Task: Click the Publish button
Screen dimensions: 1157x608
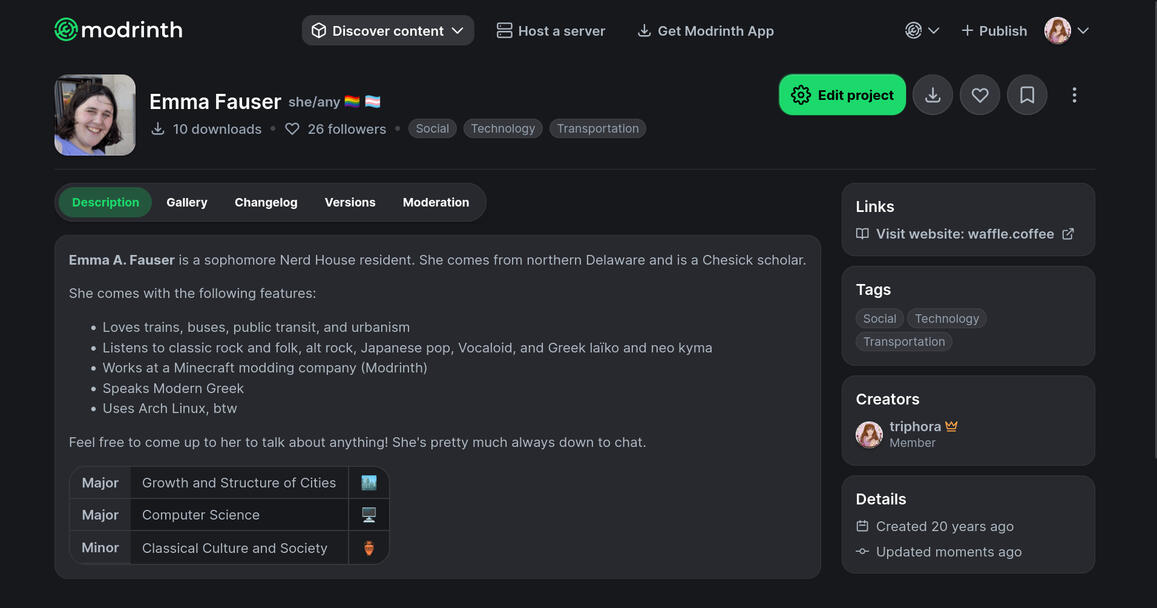Action: [x=994, y=30]
